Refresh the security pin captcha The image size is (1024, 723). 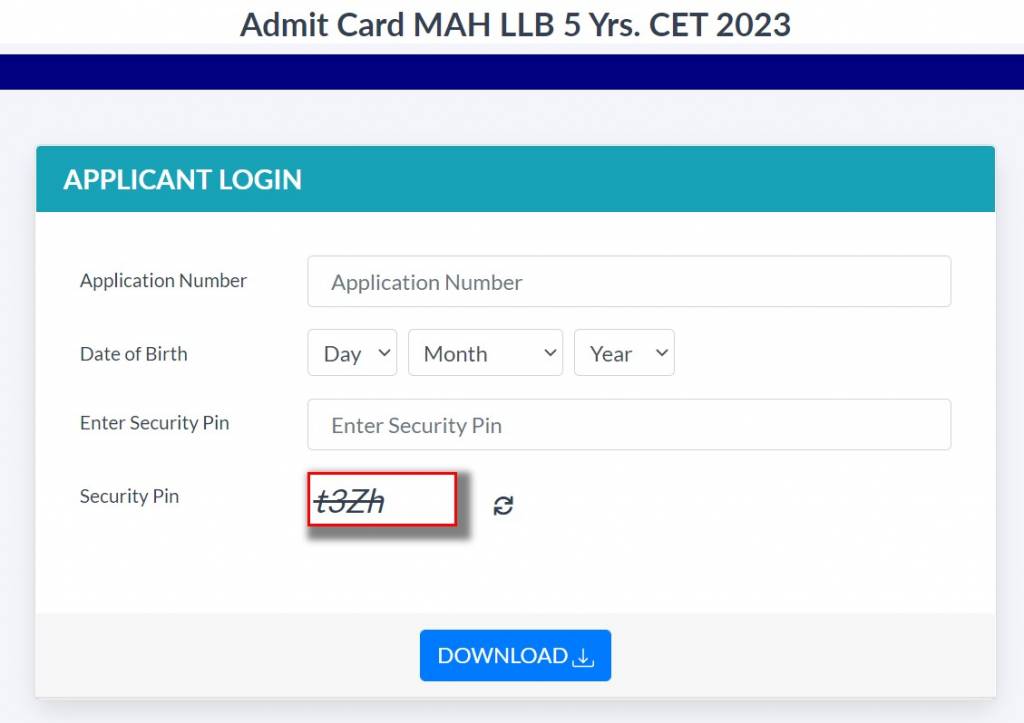tap(503, 505)
